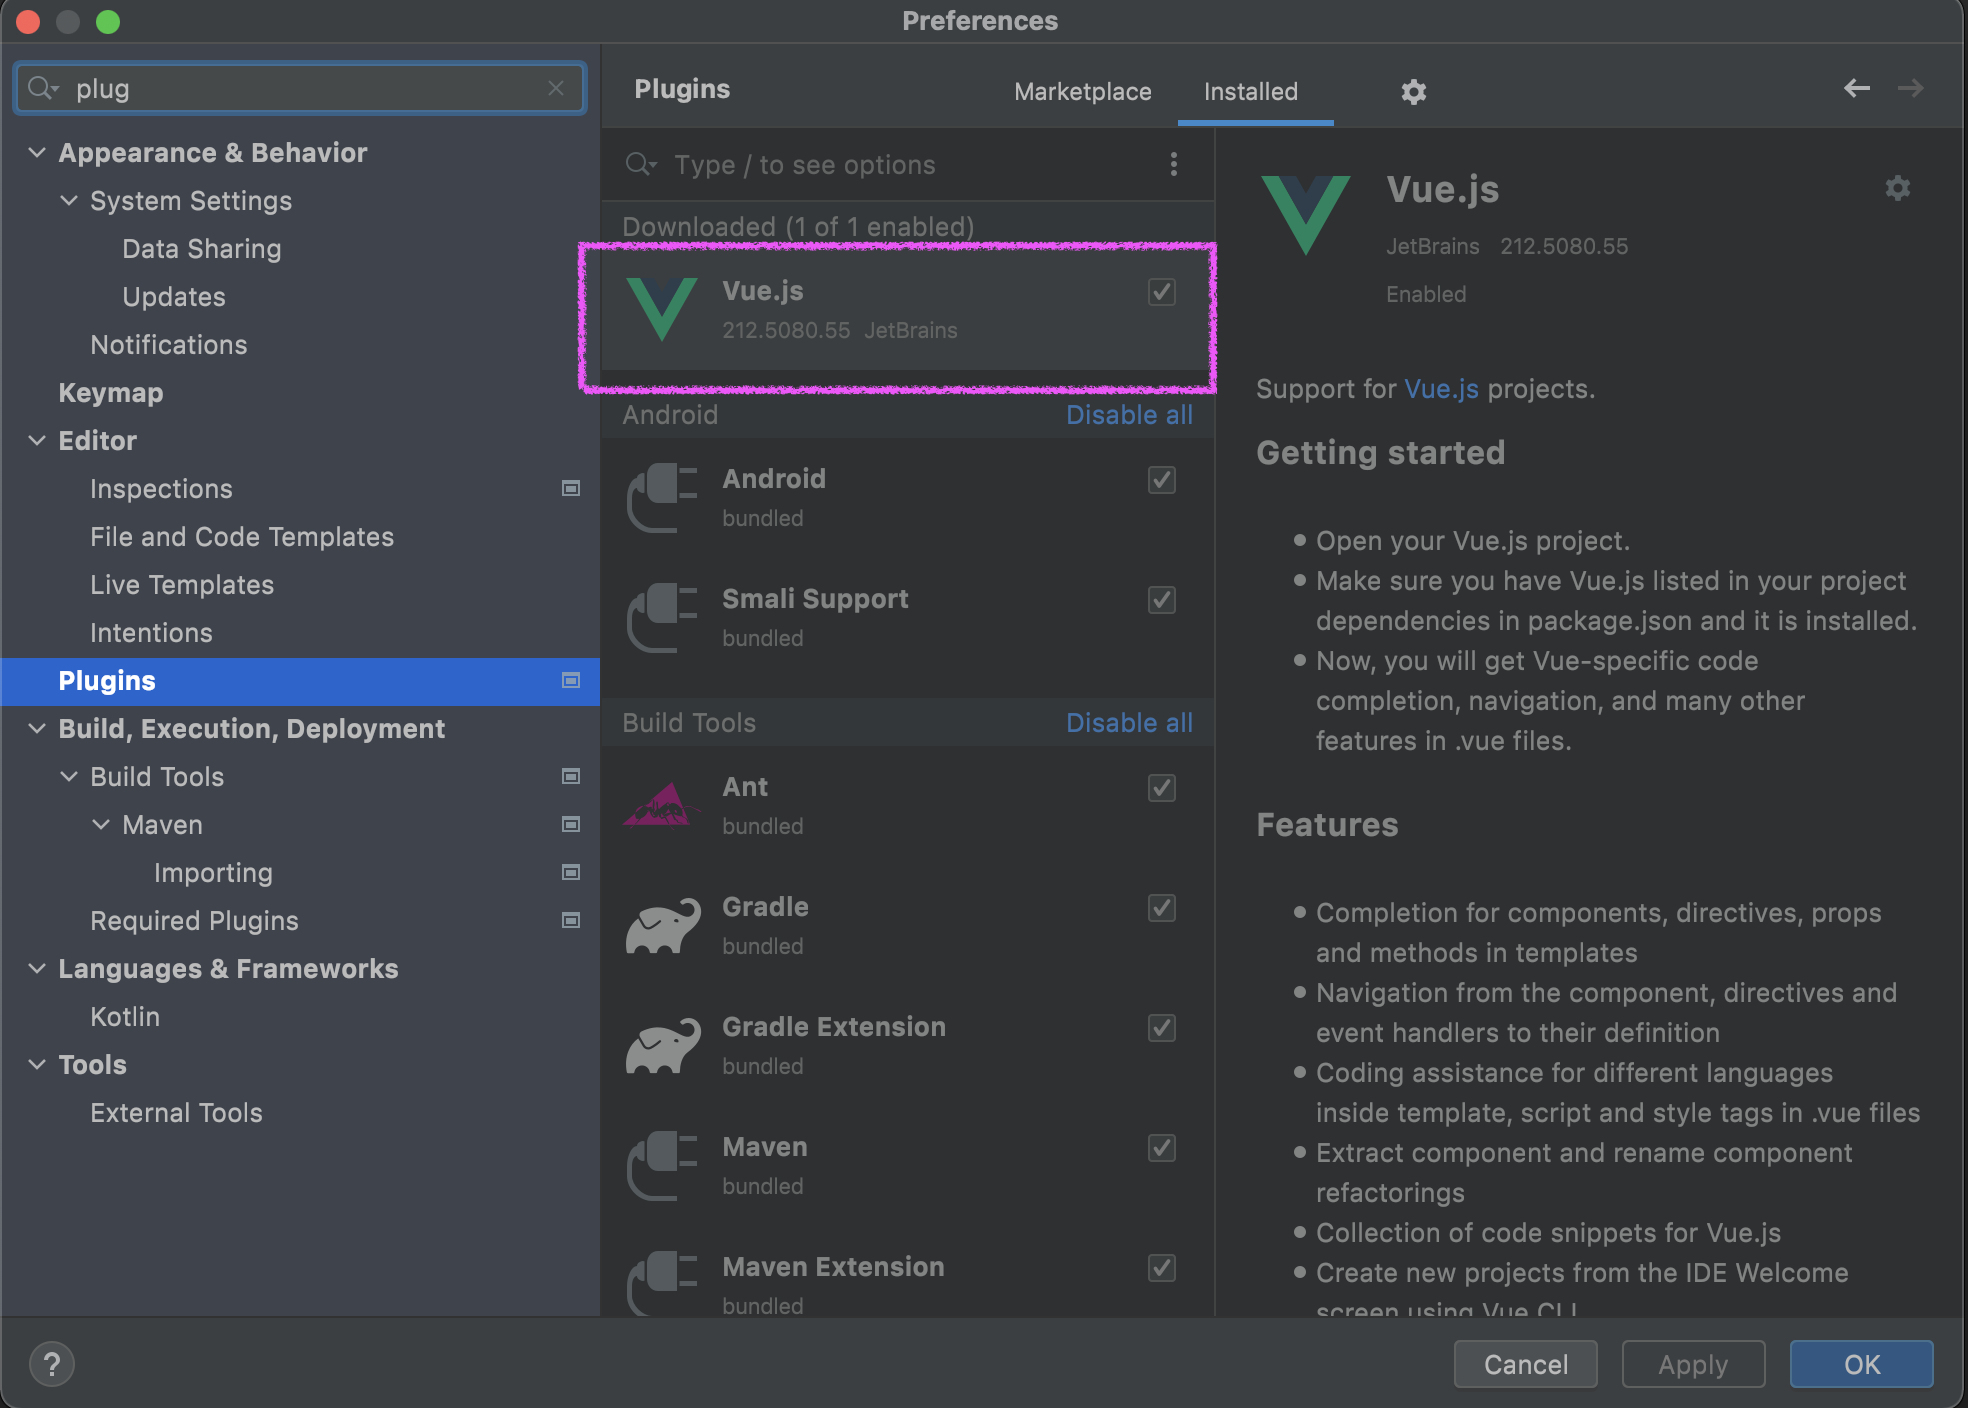The height and width of the screenshot is (1408, 1968).
Task: Click the Gradle elephant plugin icon
Action: pyautogui.click(x=662, y=926)
